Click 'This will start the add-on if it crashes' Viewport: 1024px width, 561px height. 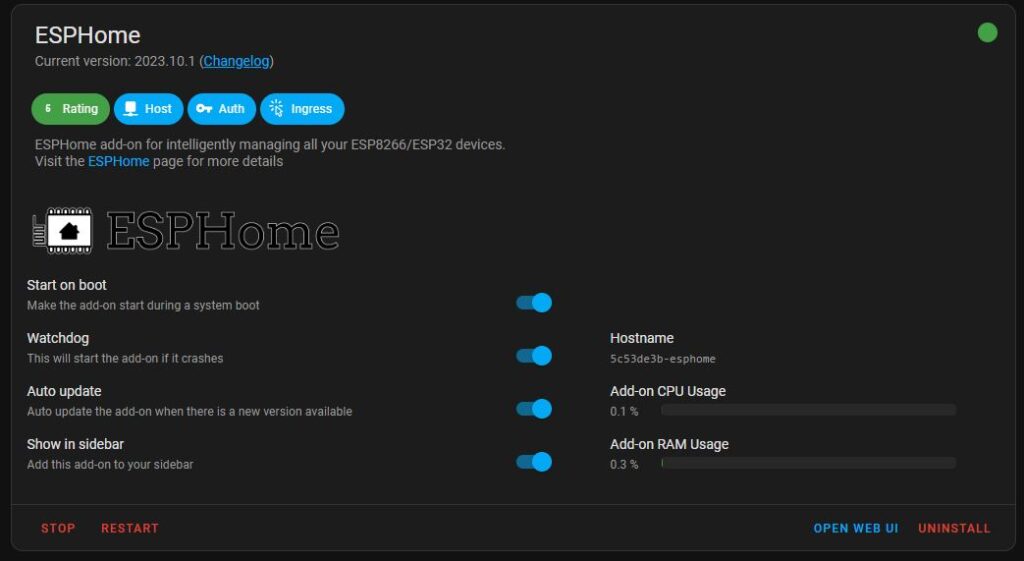(x=125, y=358)
